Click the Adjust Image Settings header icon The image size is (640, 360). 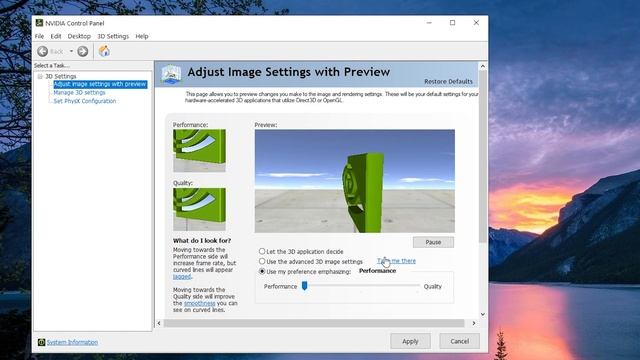171,74
